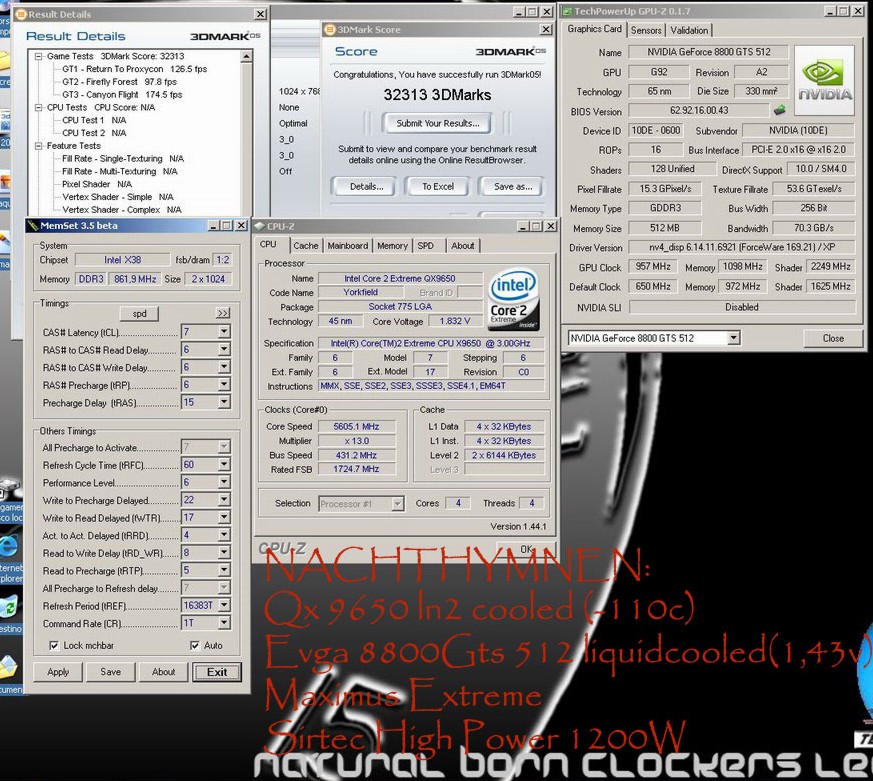This screenshot has height=781, width=873.
Task: Click the 32313 3DMarks score text
Action: click(x=438, y=95)
